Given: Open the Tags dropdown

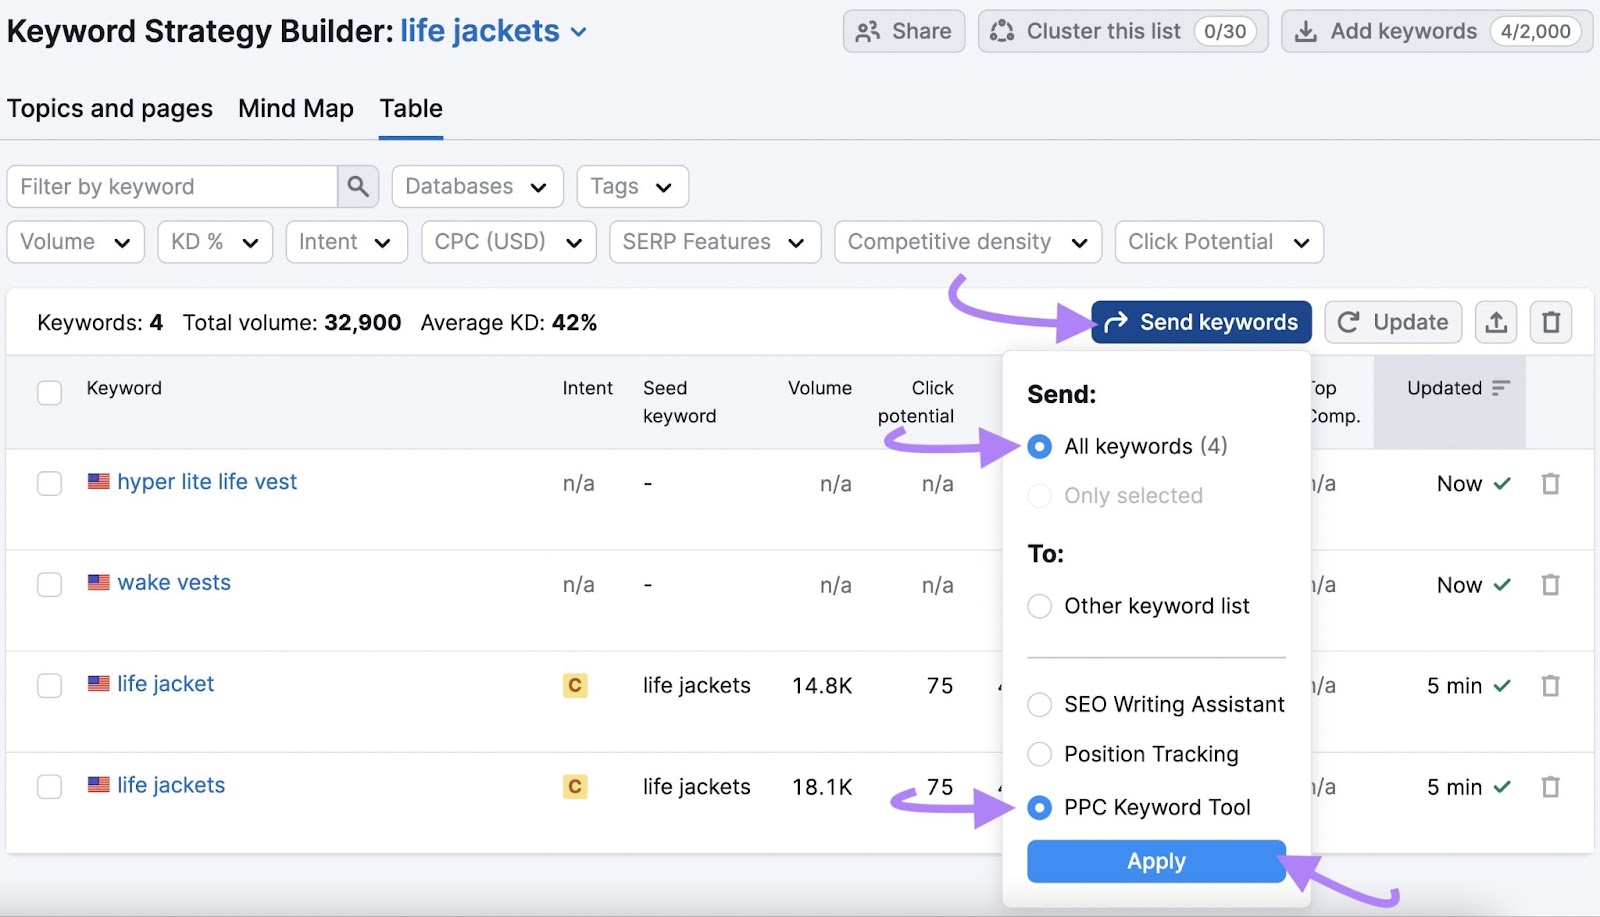Looking at the screenshot, I should tap(632, 186).
